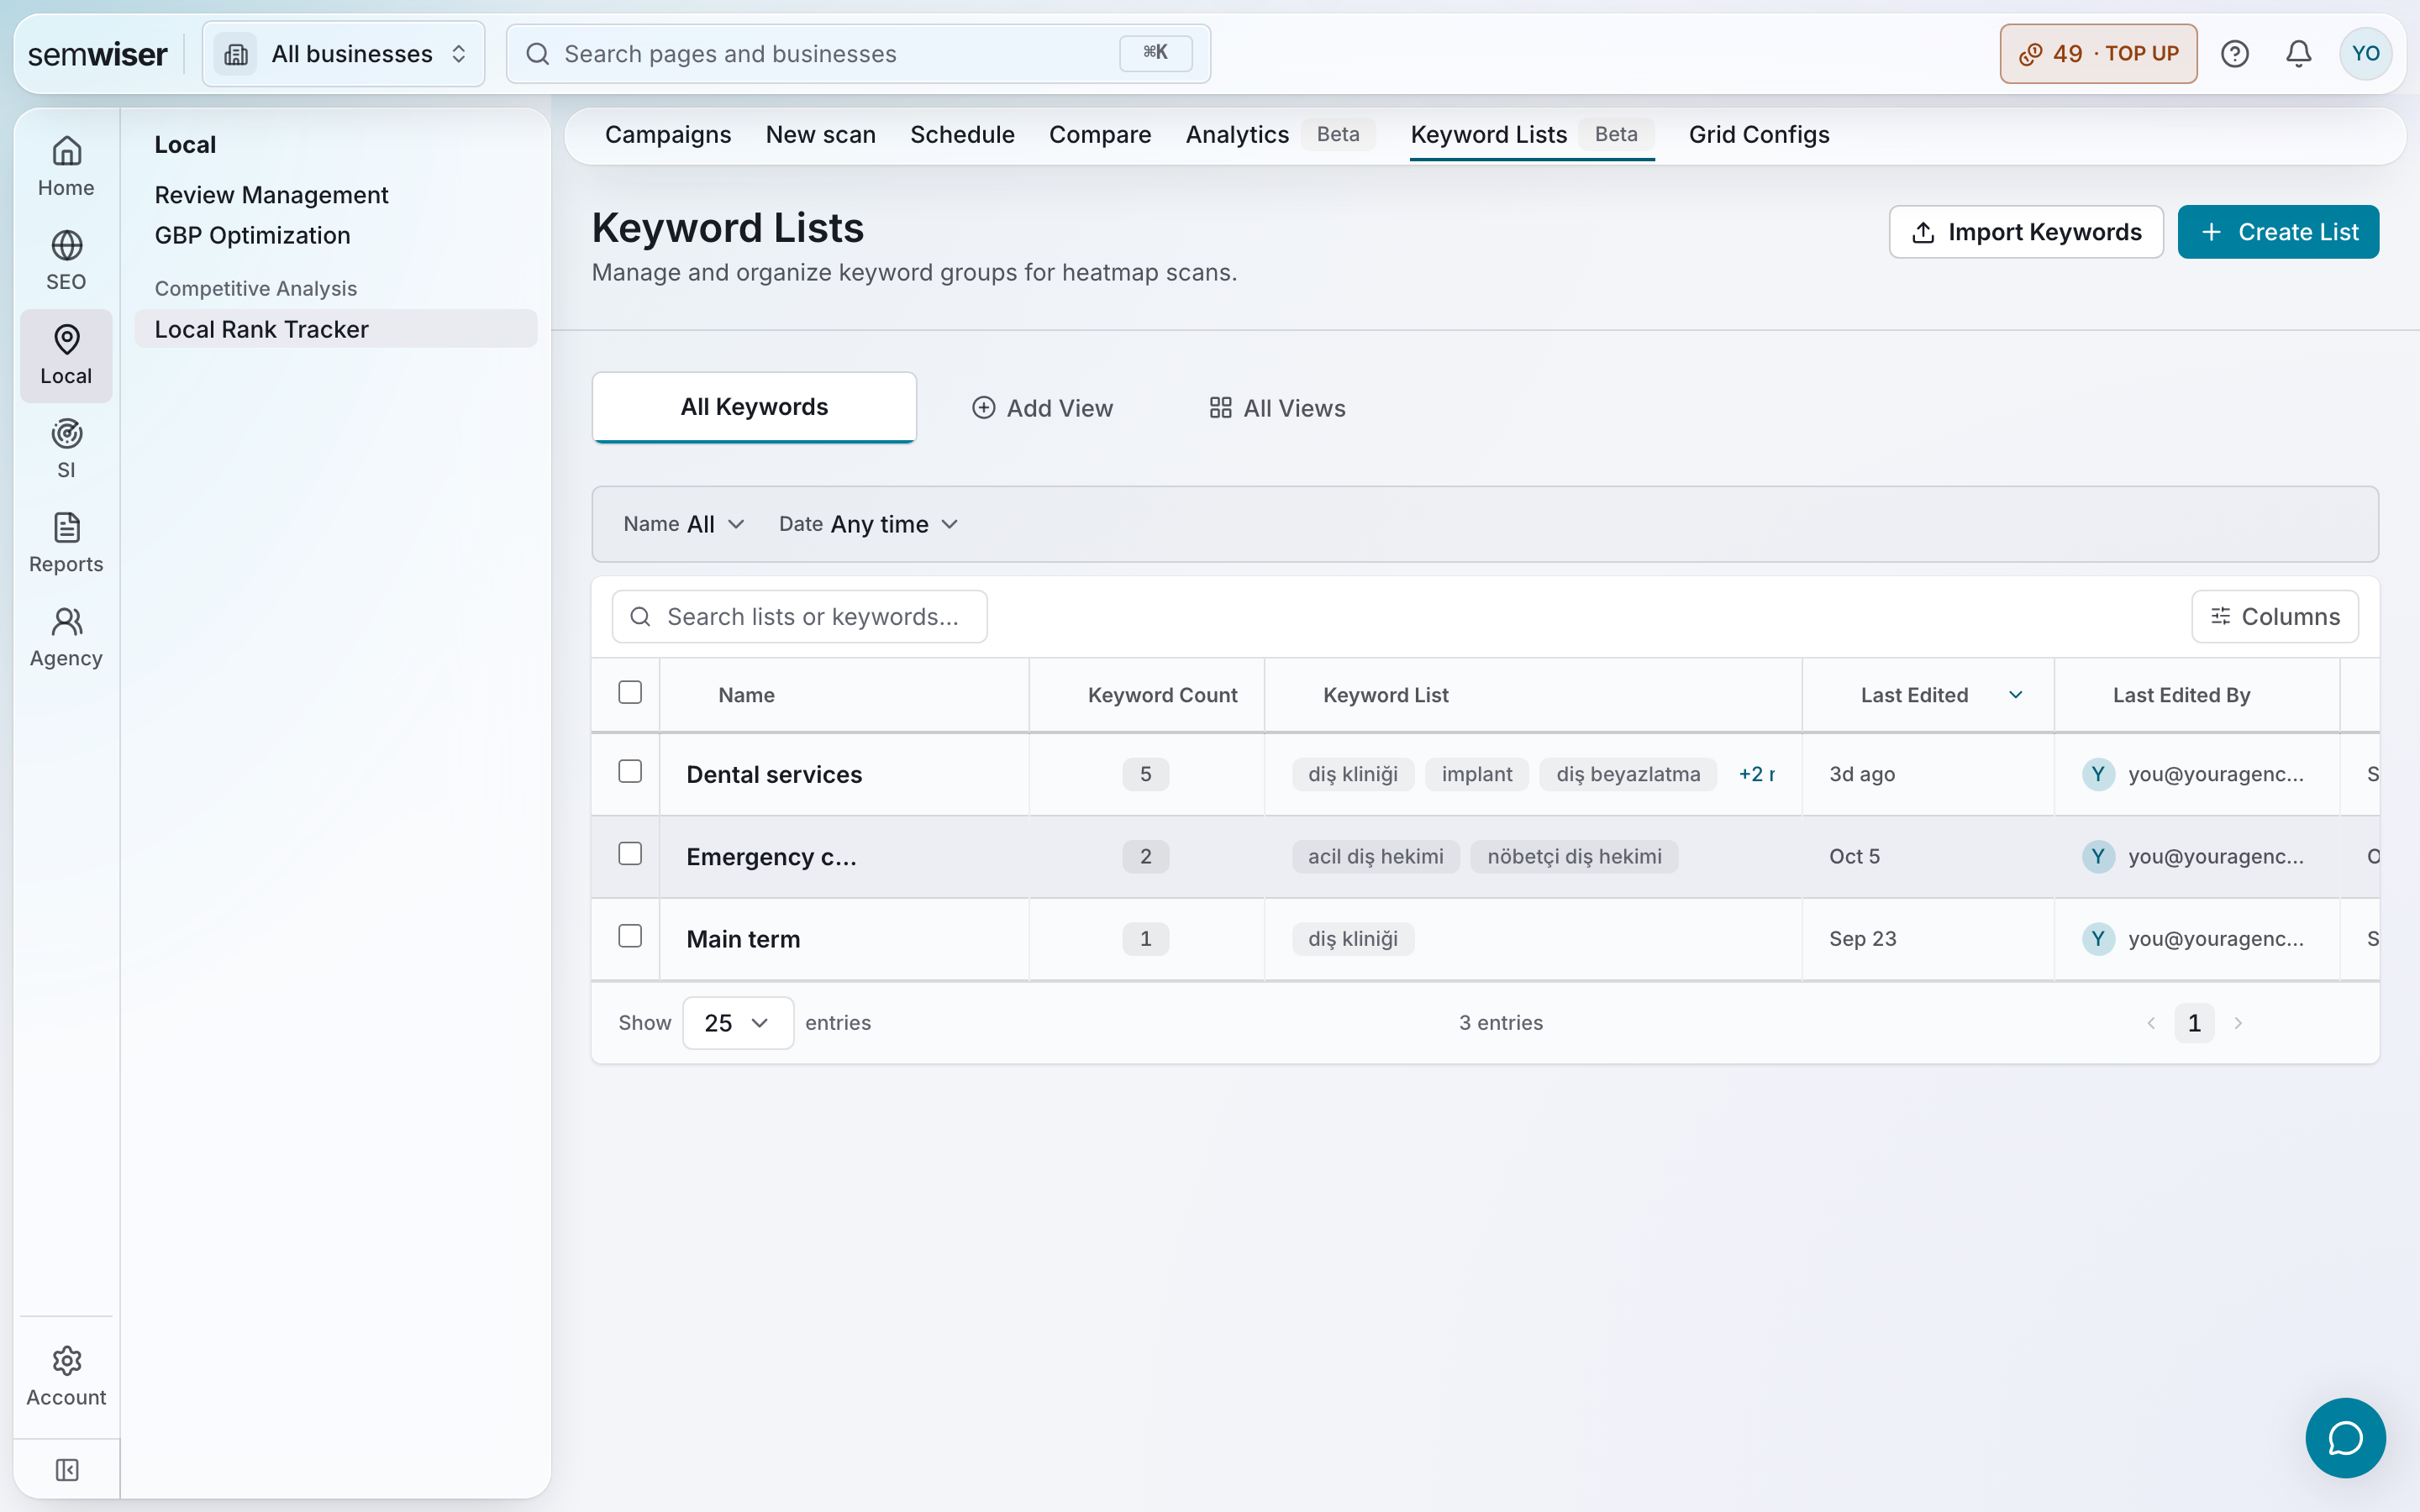
Task: Switch to the New scan tab
Action: click(x=821, y=134)
